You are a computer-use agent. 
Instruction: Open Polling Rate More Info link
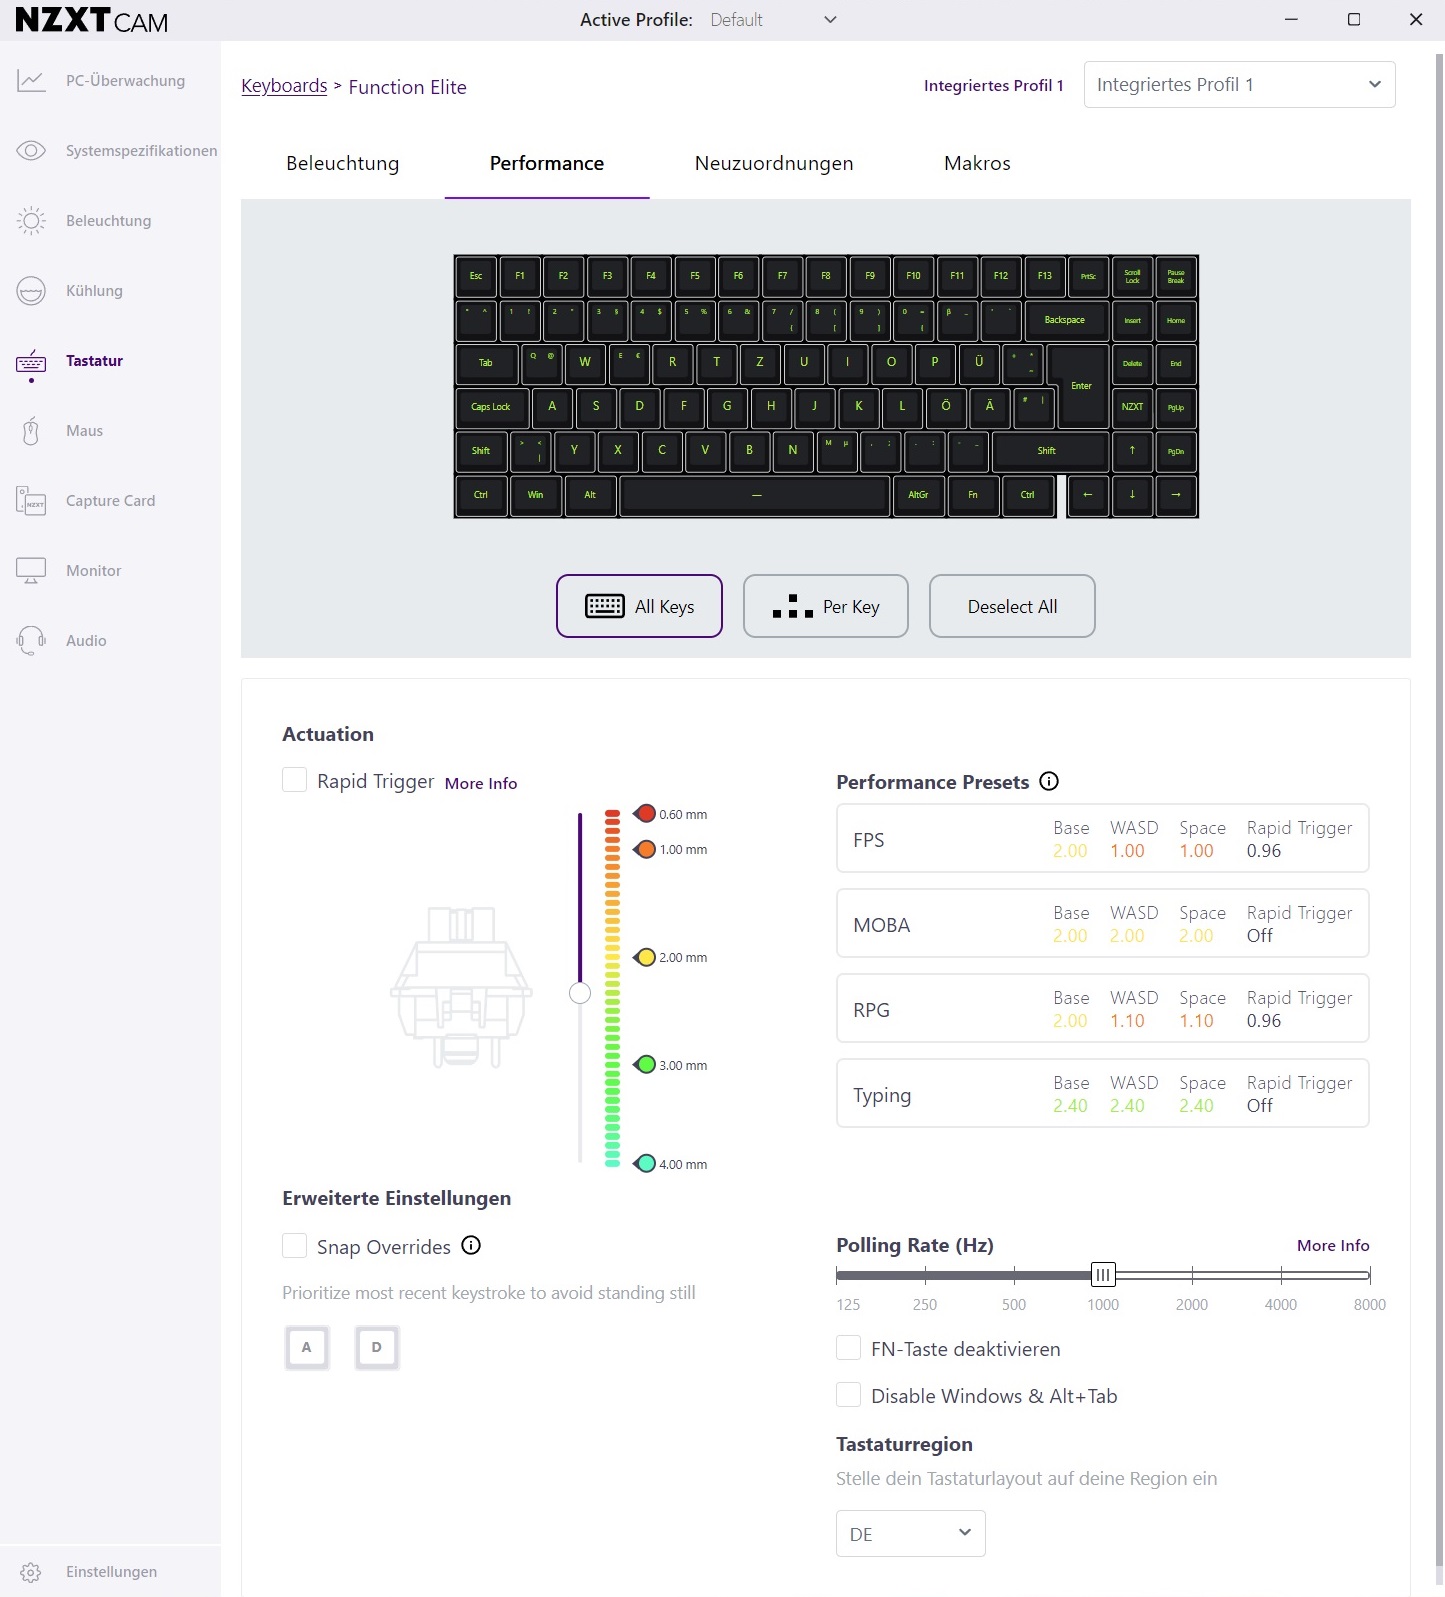pos(1333,1245)
